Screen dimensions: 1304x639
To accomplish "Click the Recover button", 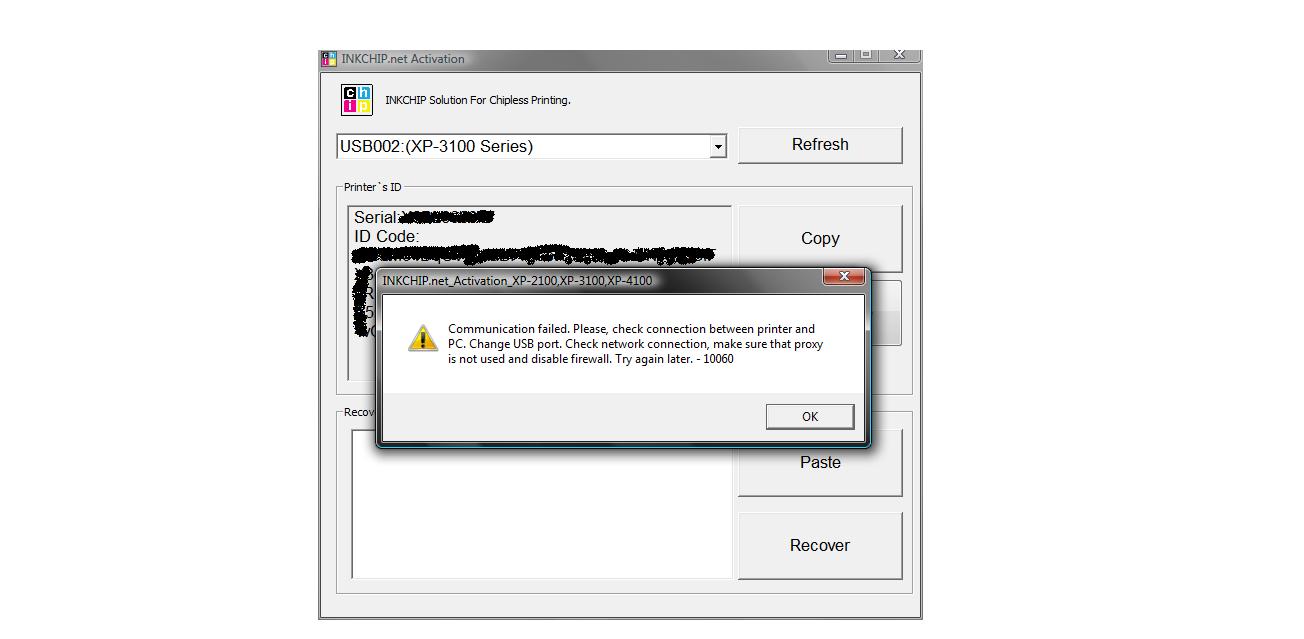I will 820,546.
